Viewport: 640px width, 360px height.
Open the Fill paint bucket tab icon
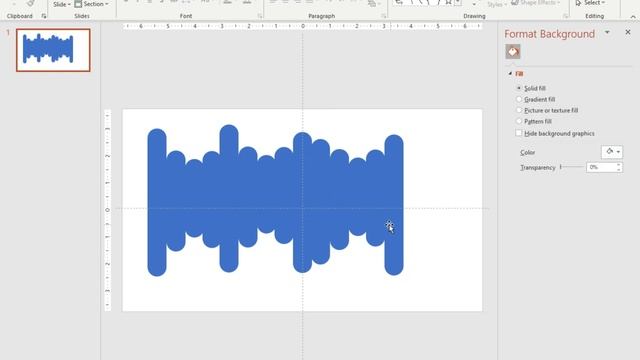pyautogui.click(x=513, y=52)
